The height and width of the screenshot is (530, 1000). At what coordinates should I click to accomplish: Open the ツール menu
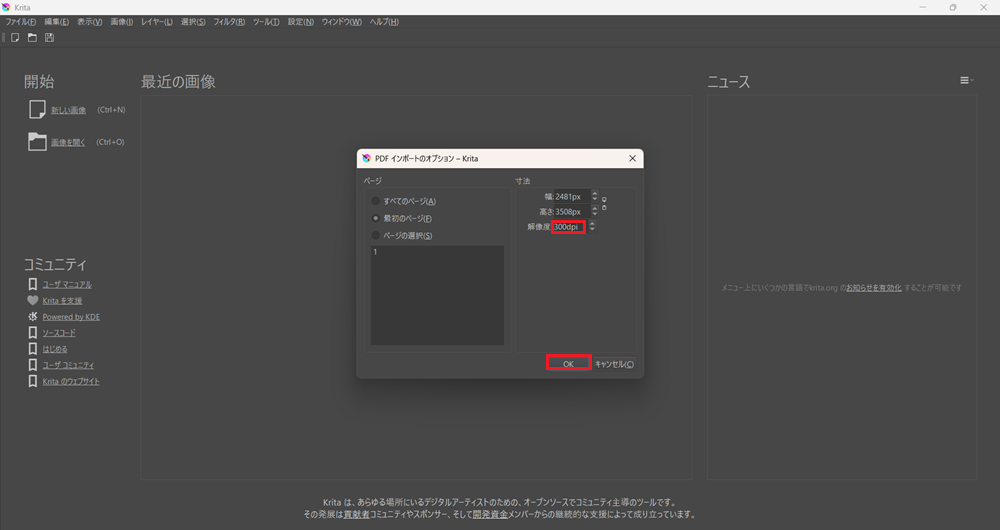pos(266,22)
